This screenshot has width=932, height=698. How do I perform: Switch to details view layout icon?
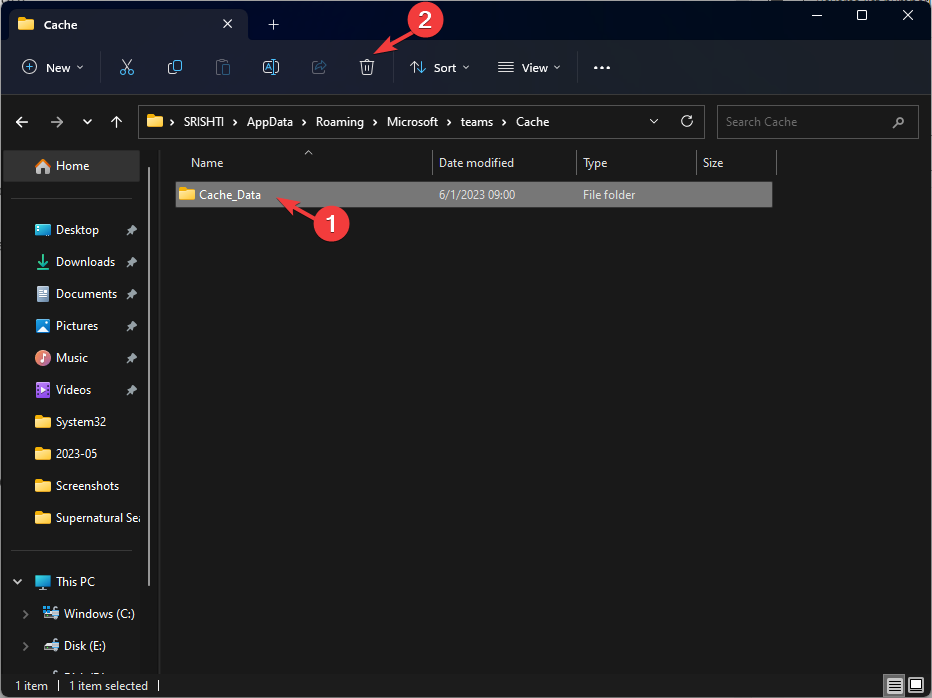(x=895, y=686)
